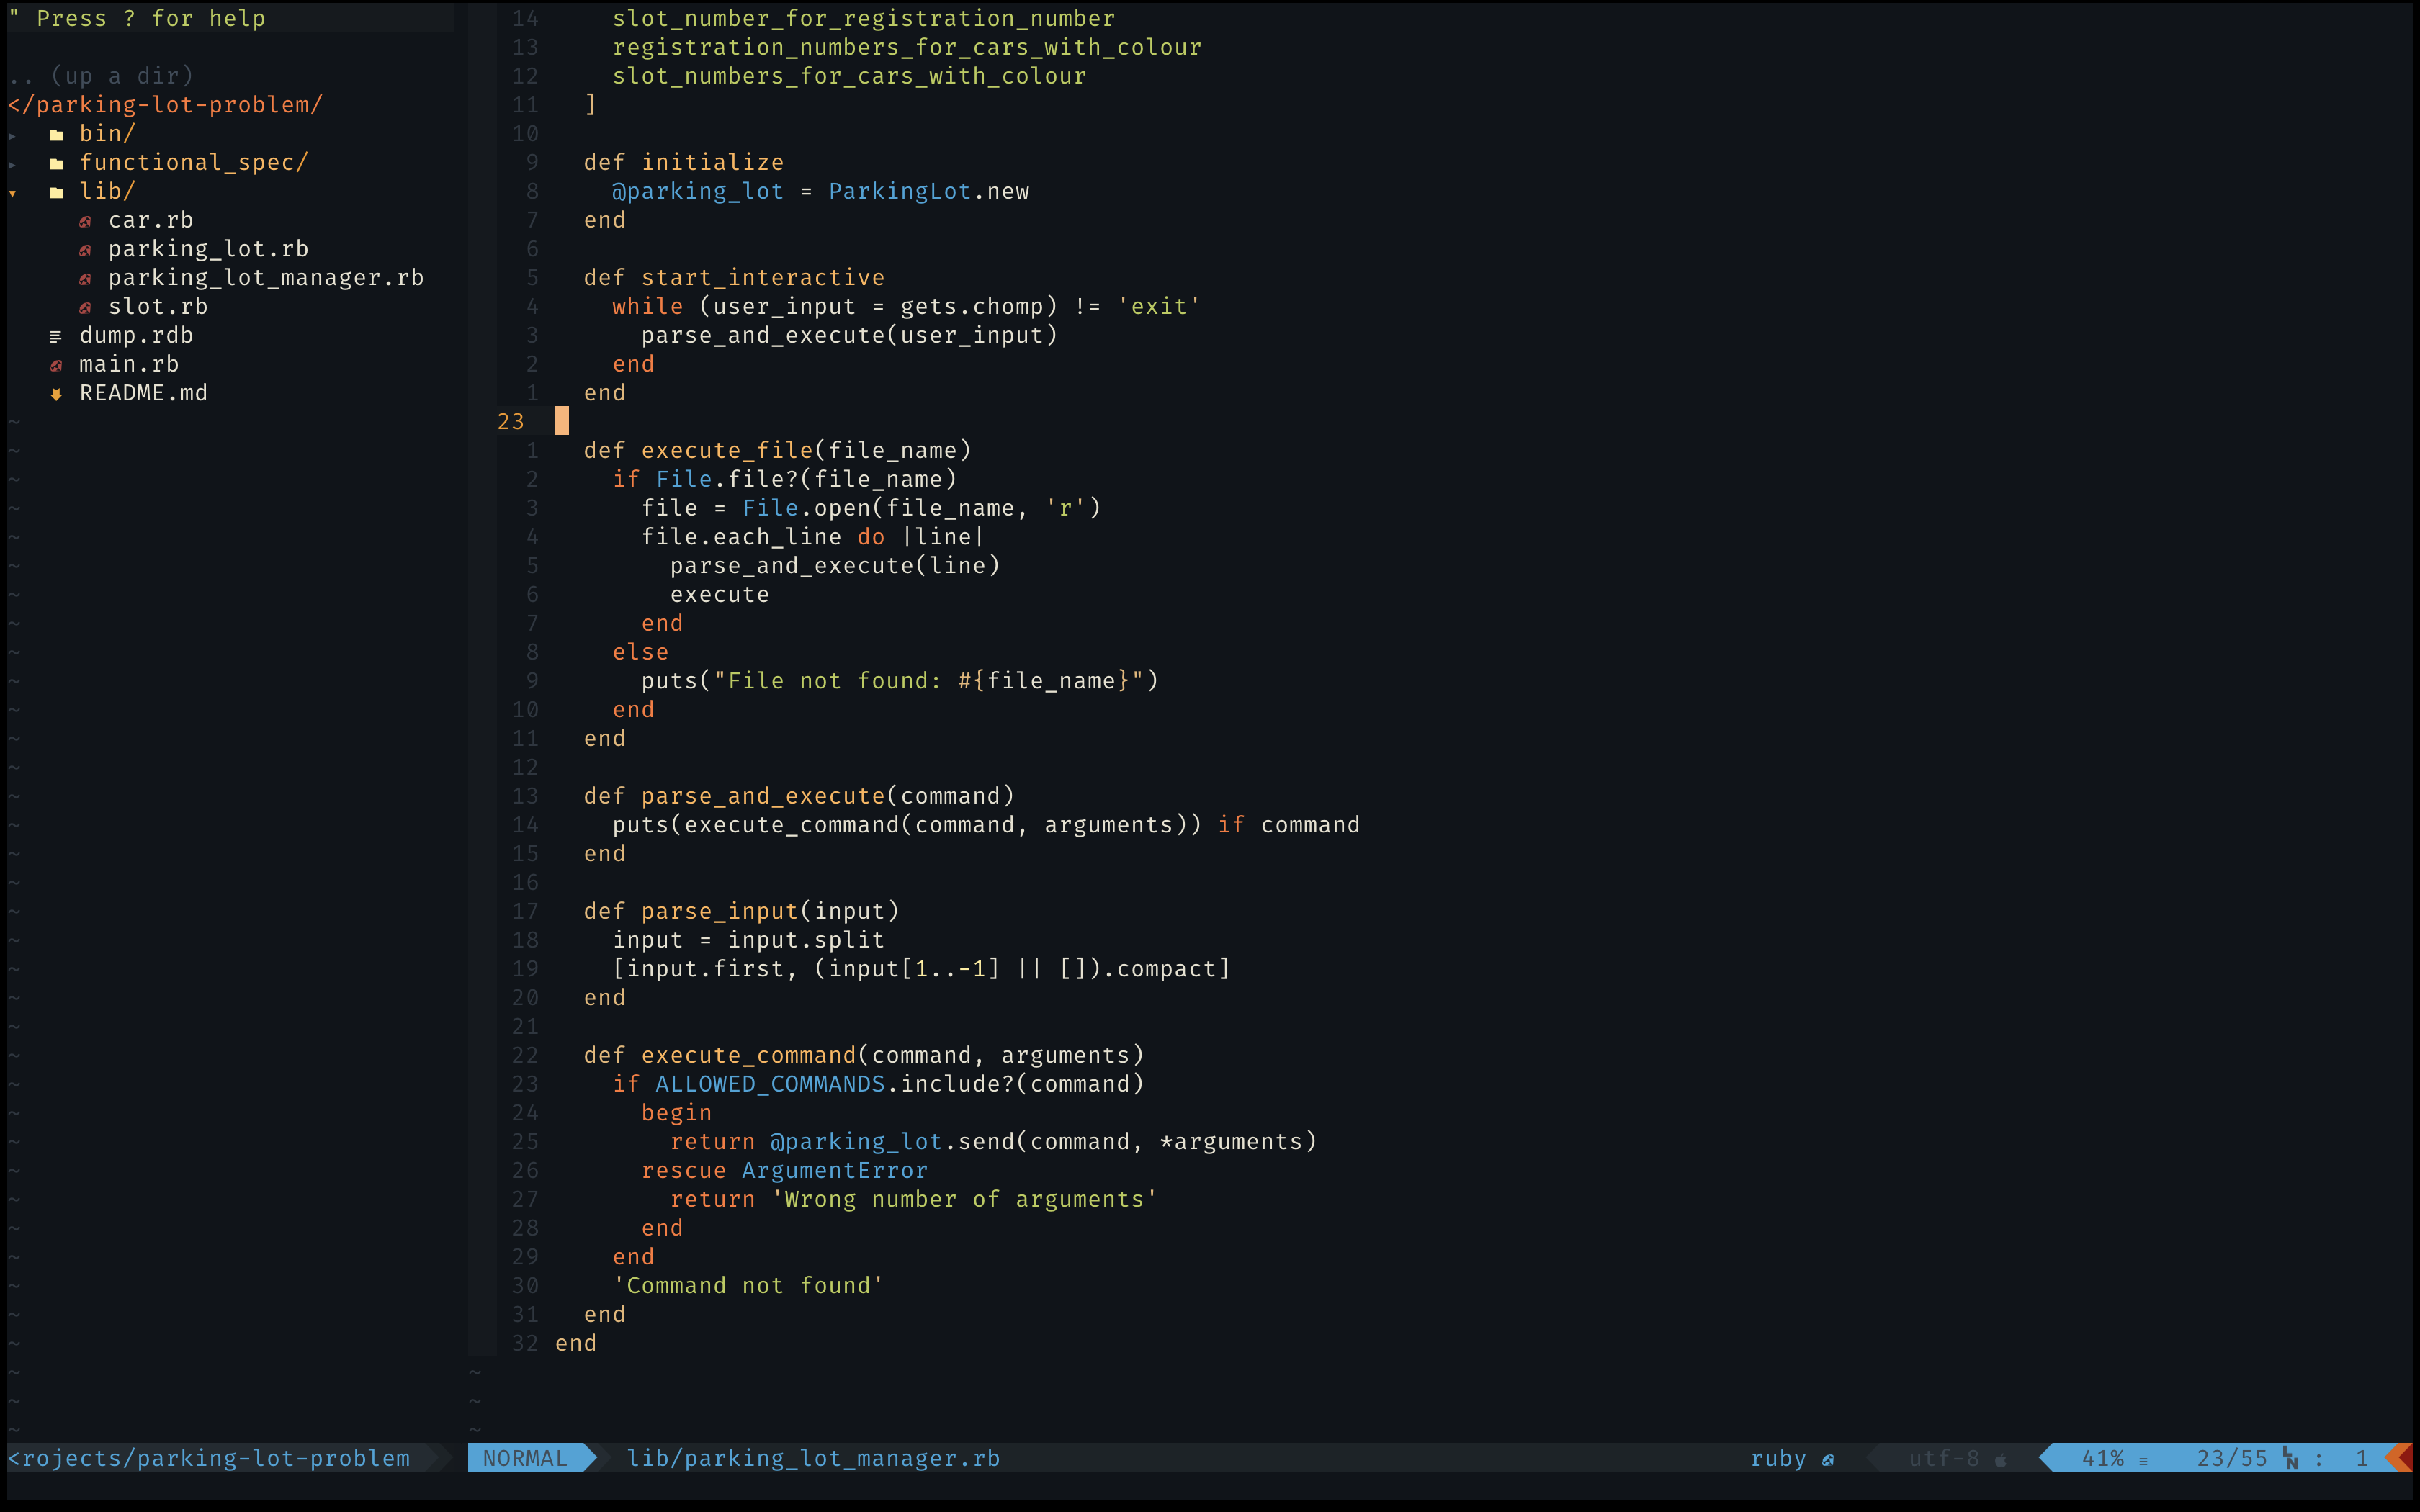Click the ruby icon beside main.rb
The image size is (2420, 1512).
[57, 365]
